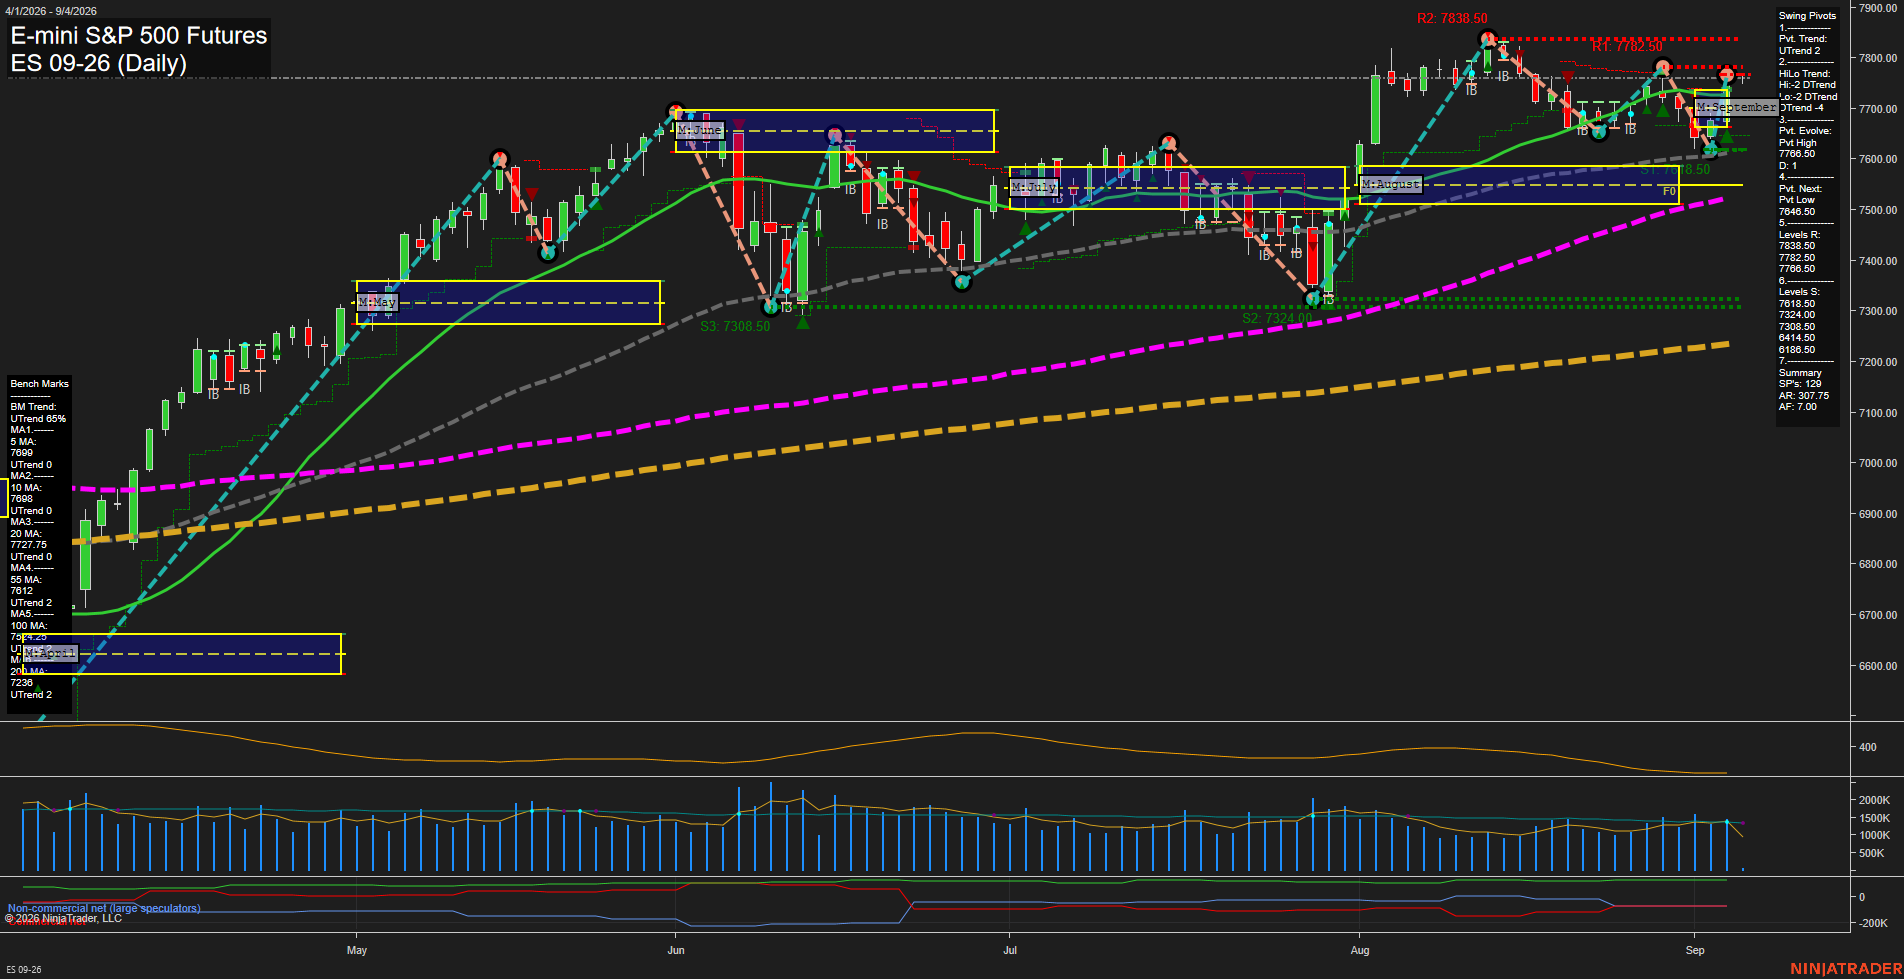Viewport: 1904px width, 979px height.
Task: Click the Swing Pivots panel header
Action: tap(1807, 16)
